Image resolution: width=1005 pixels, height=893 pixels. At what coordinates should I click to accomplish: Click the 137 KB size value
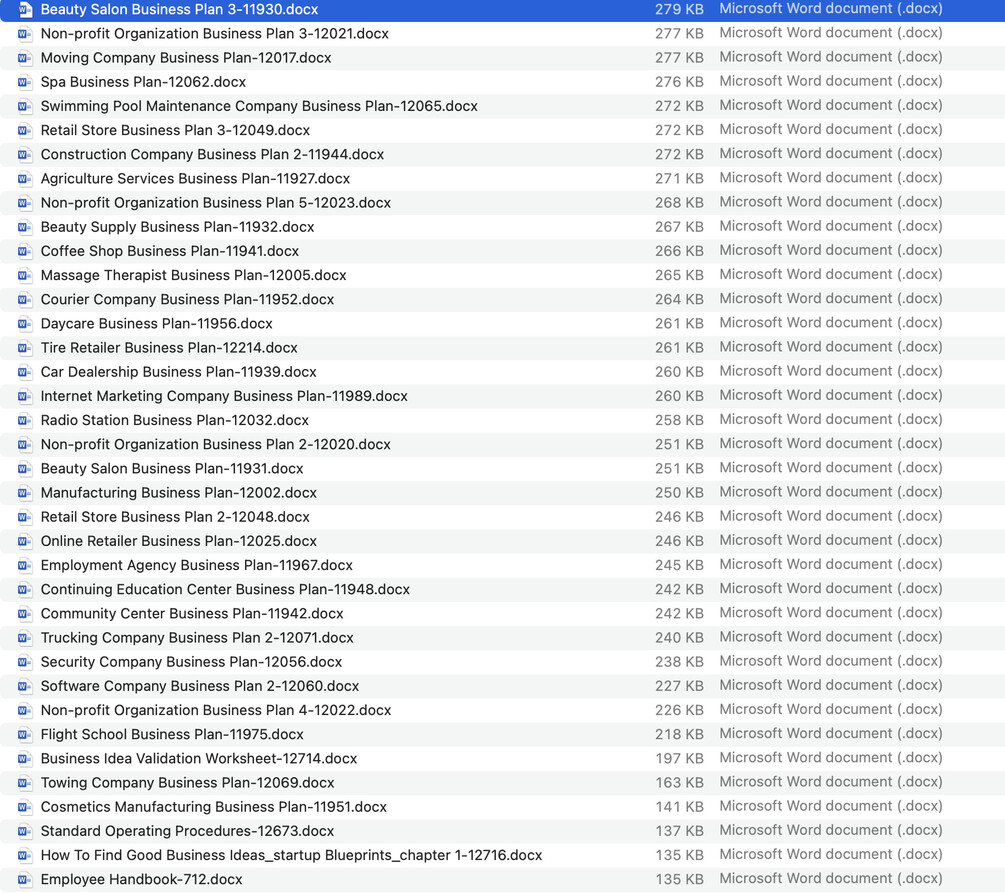[679, 831]
